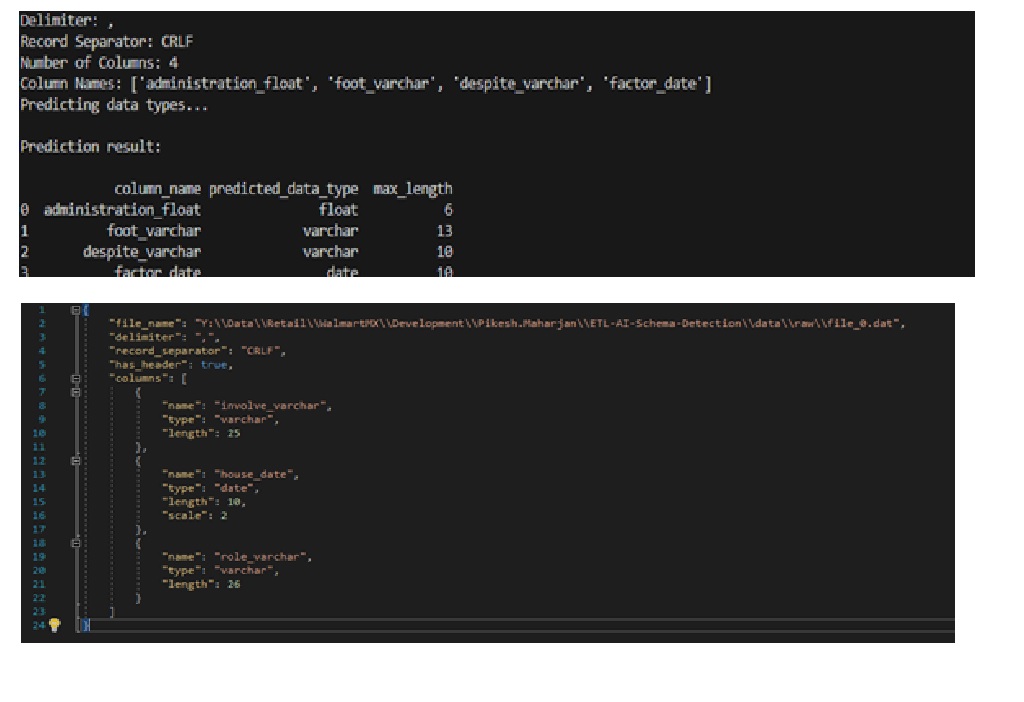Click the "scale" key on line 16
This screenshot has width=1024, height=702.
pos(184,515)
